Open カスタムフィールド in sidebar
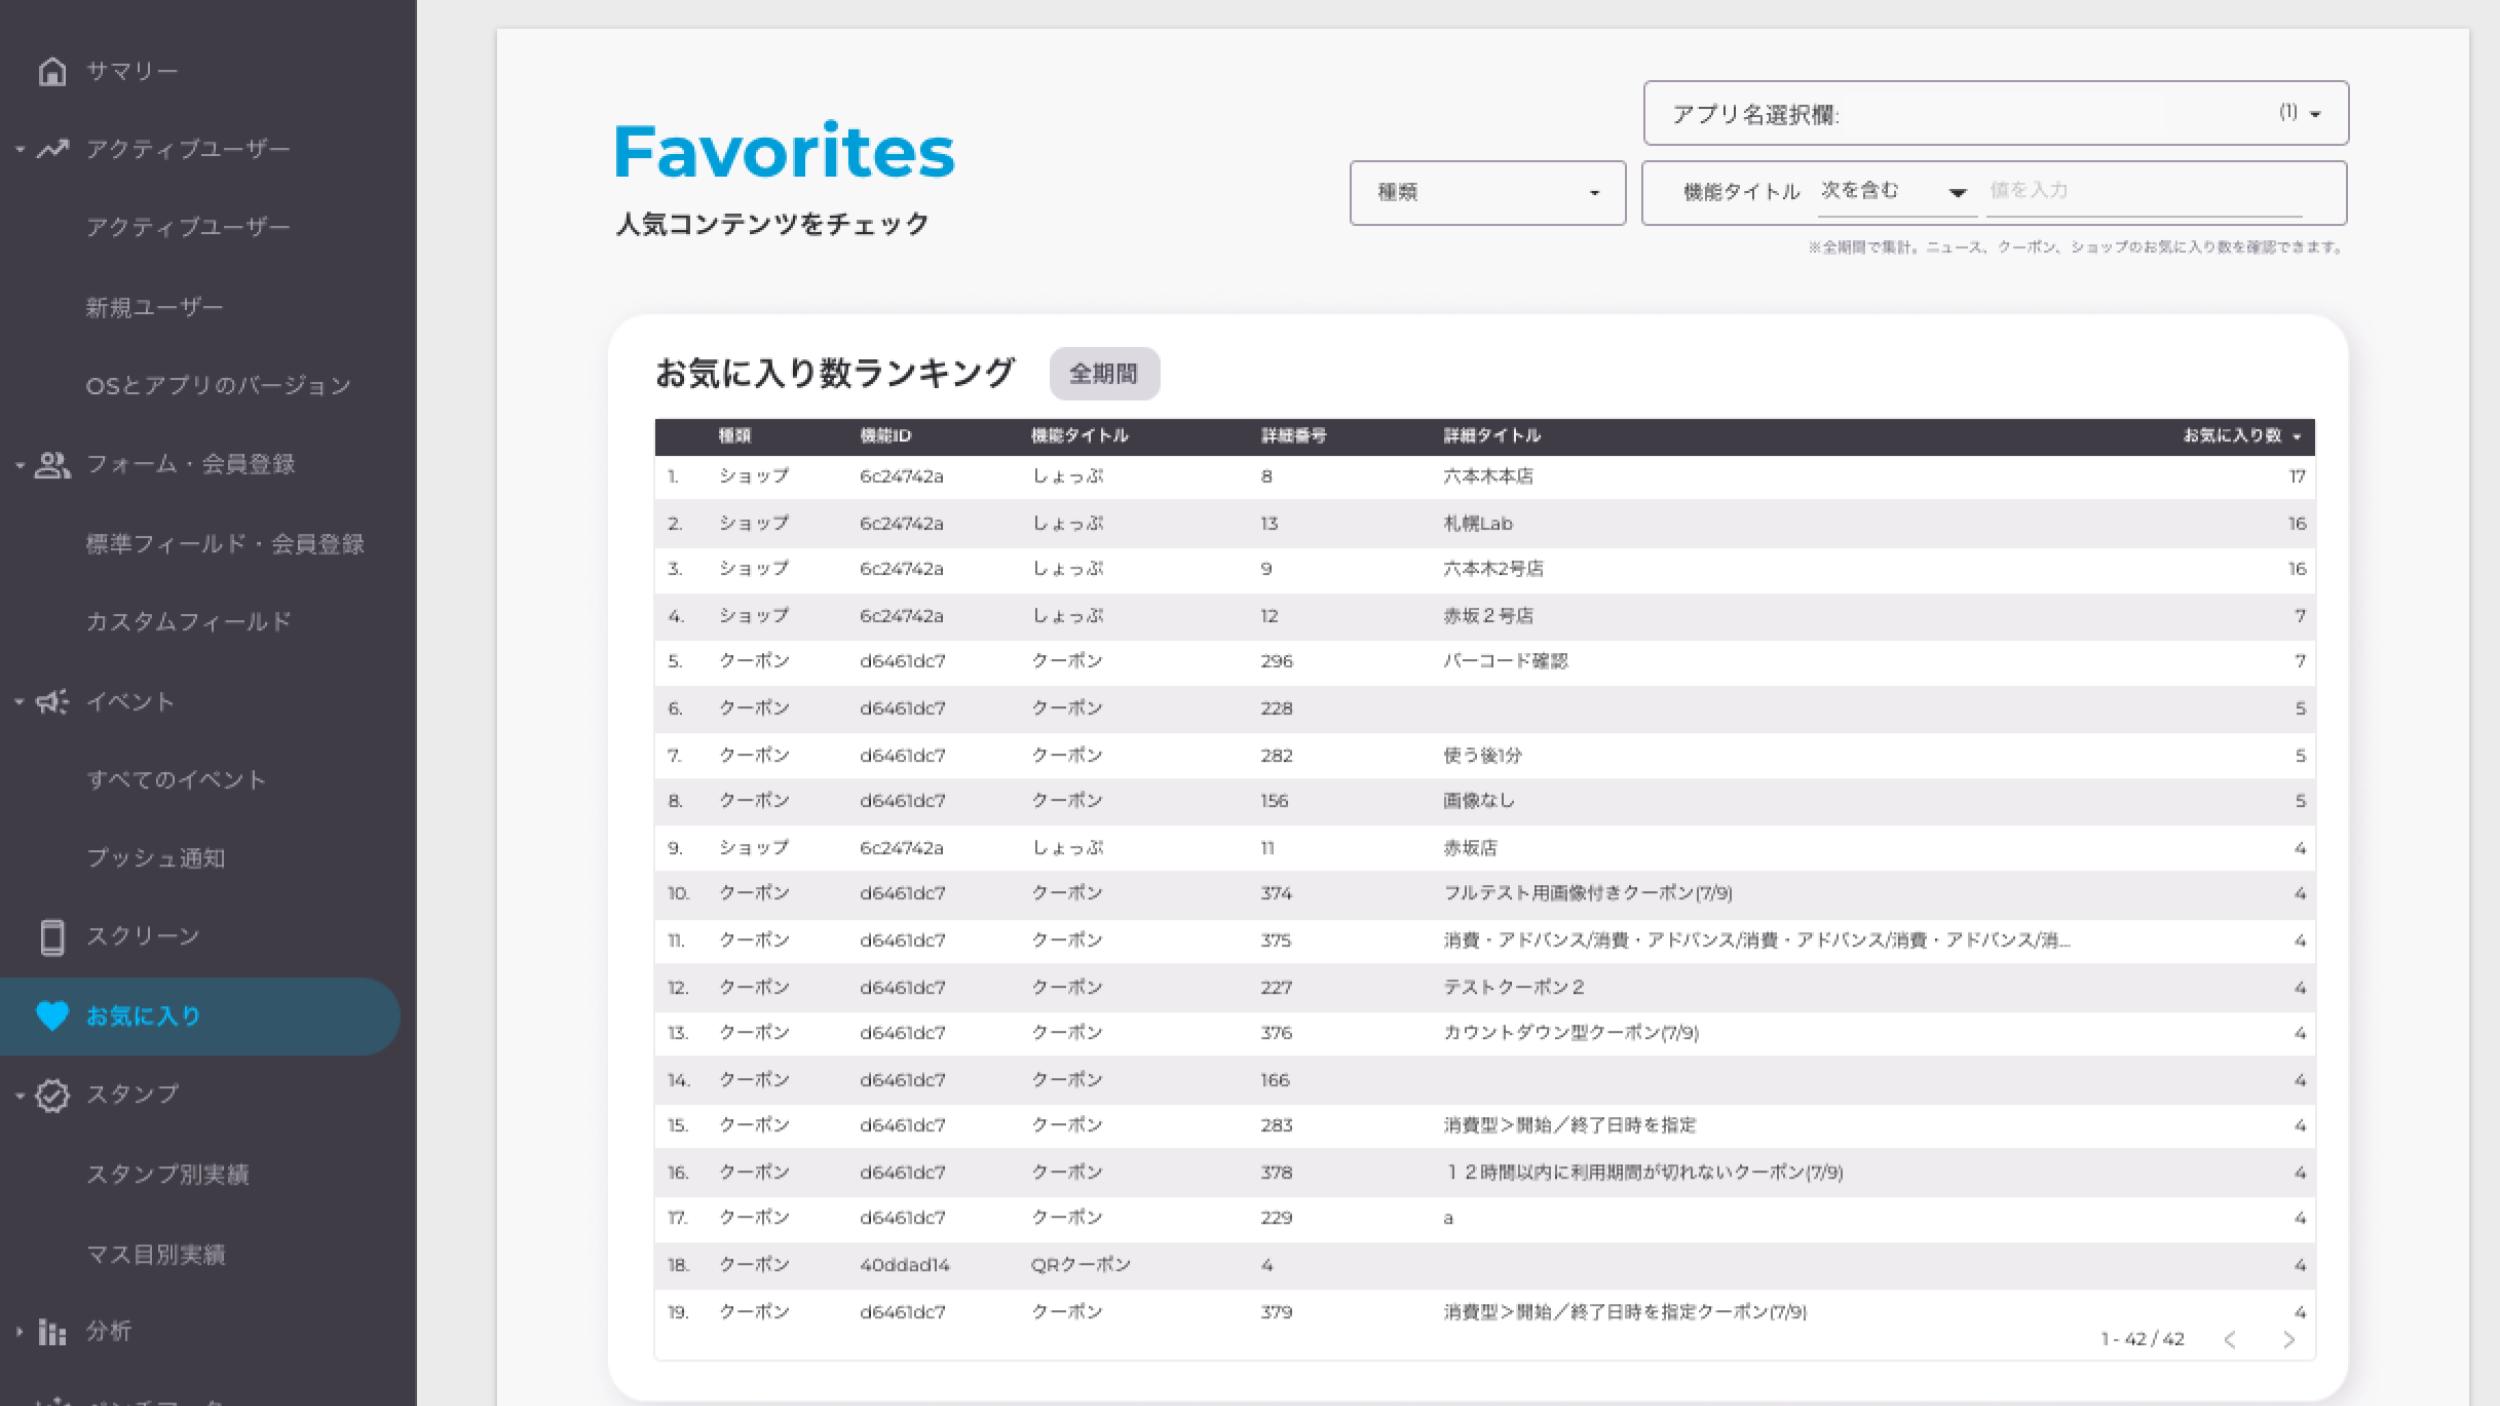Viewport: 2500px width, 1406px height. point(189,622)
